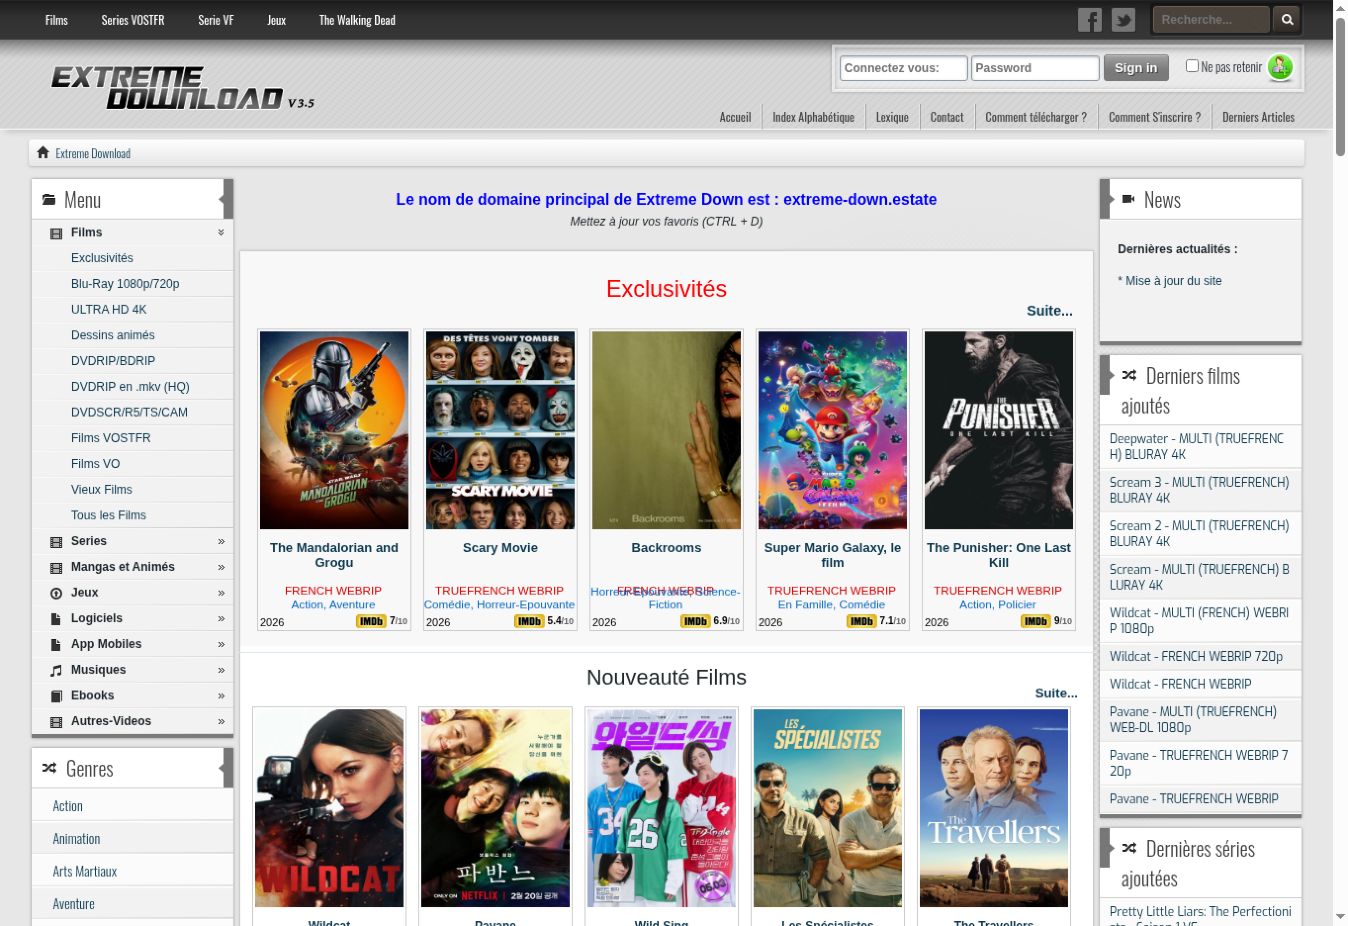This screenshot has height=926, width=1348.
Task: Open Blu-Ray 1080p/720p category link
Action: pos(125,284)
